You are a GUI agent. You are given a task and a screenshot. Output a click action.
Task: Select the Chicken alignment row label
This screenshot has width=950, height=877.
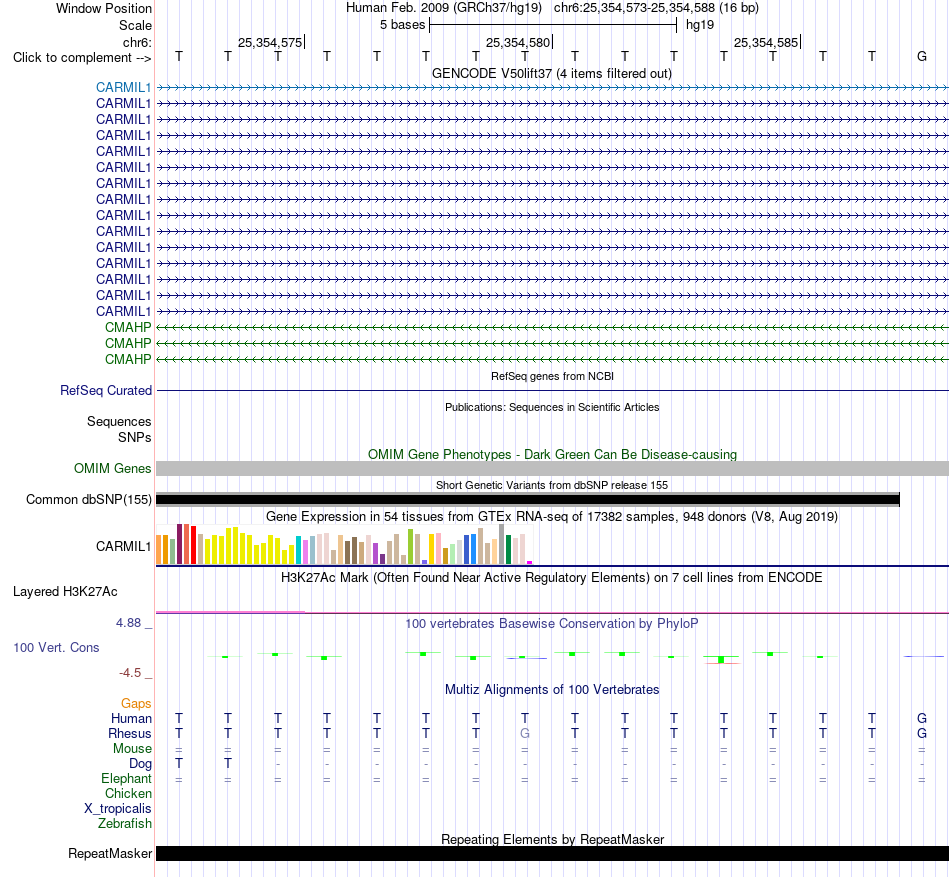(x=128, y=793)
